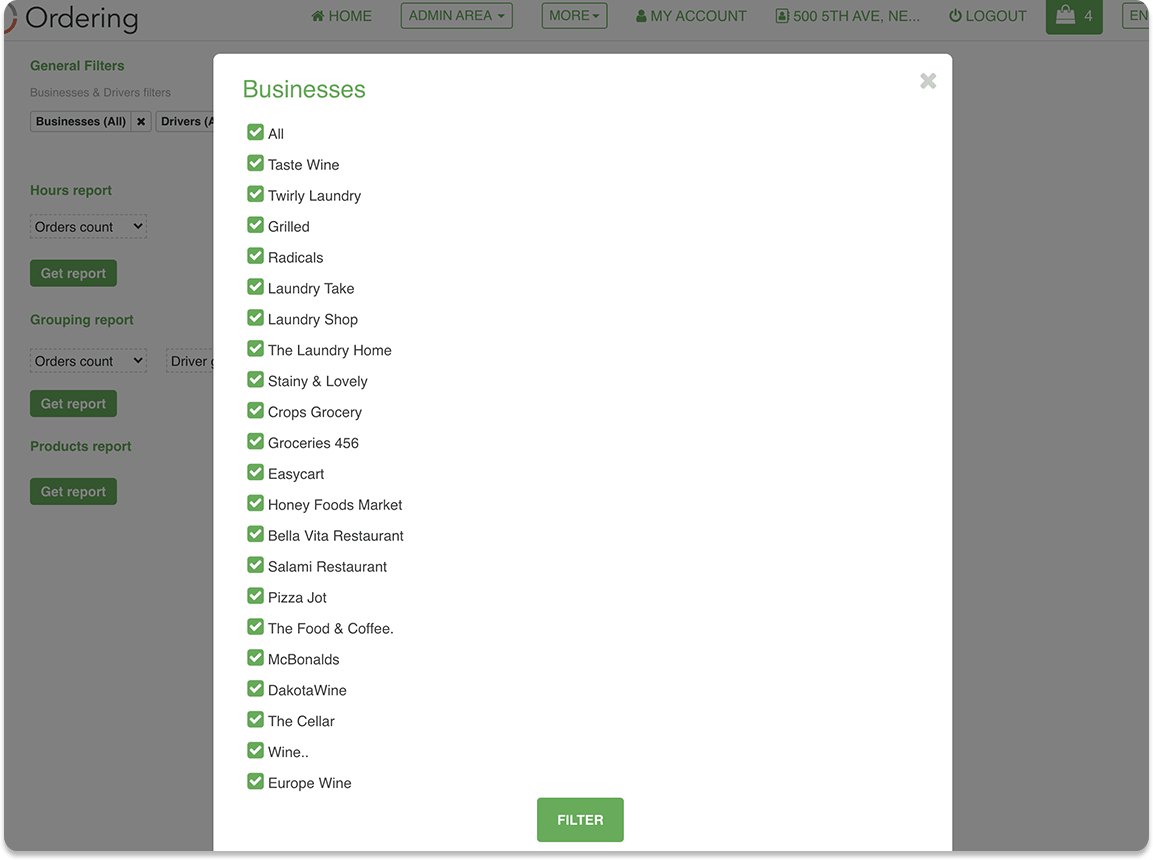
Task: Deselect The Laundry Home
Action: 255,348
